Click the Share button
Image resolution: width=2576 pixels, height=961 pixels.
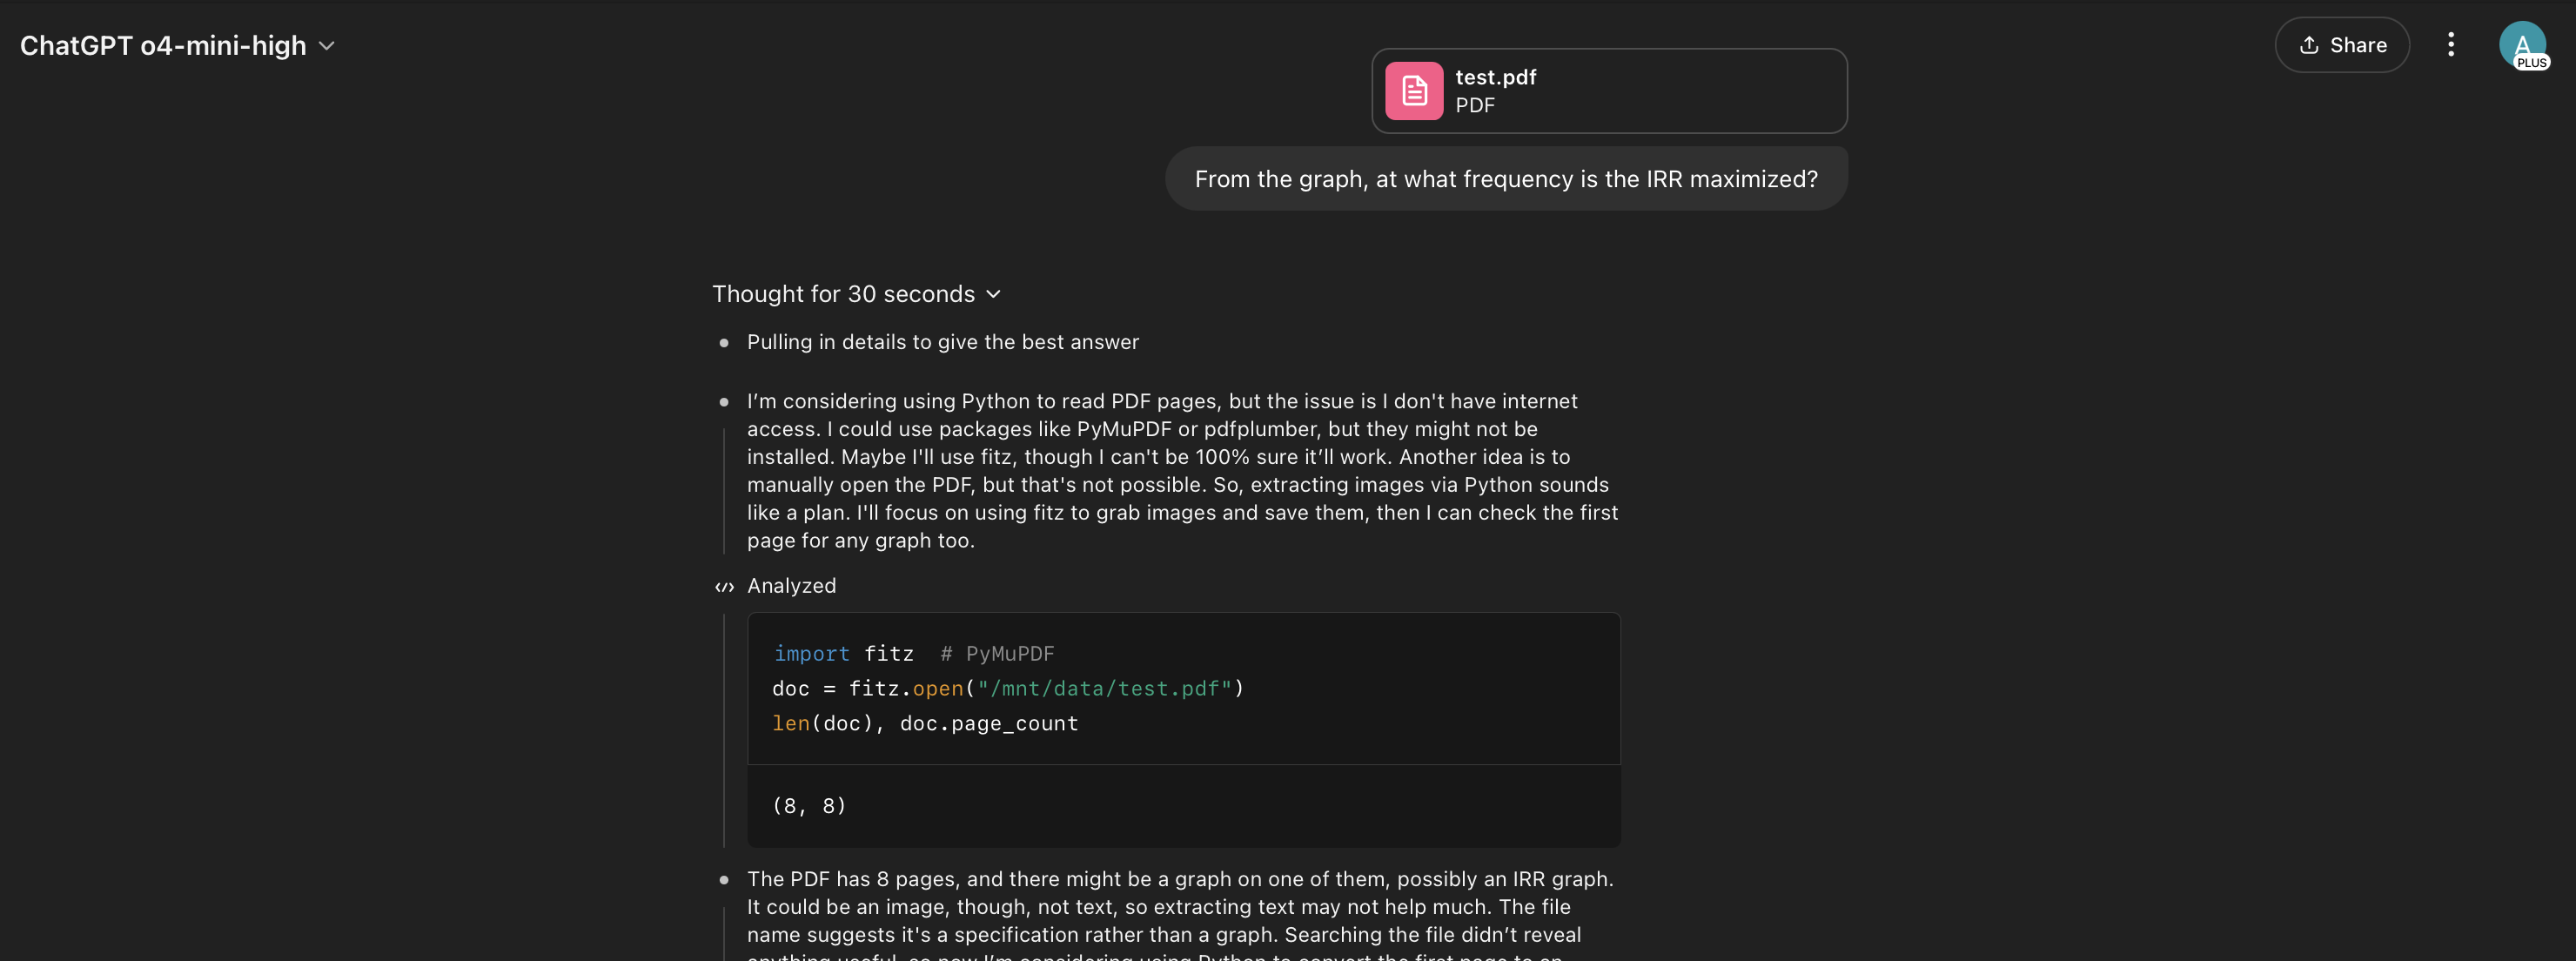2341,45
